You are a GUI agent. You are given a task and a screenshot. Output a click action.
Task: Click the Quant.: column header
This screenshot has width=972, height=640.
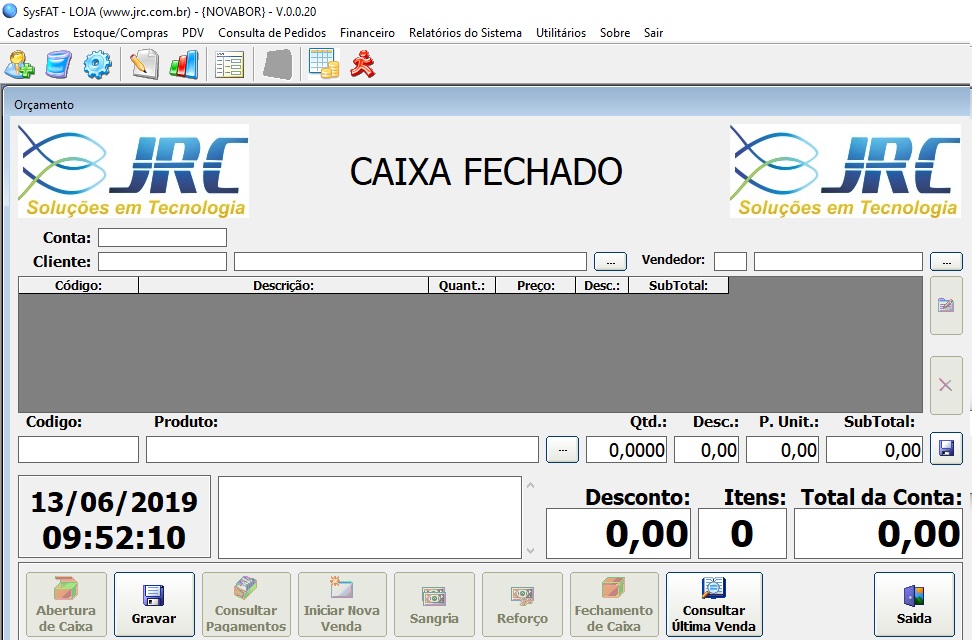[x=462, y=285]
